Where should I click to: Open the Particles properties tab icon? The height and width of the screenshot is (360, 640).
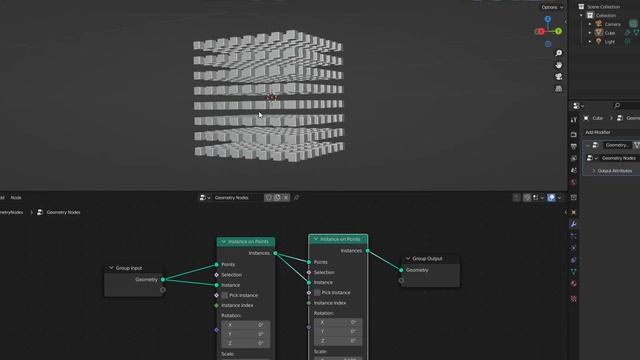coord(573,236)
